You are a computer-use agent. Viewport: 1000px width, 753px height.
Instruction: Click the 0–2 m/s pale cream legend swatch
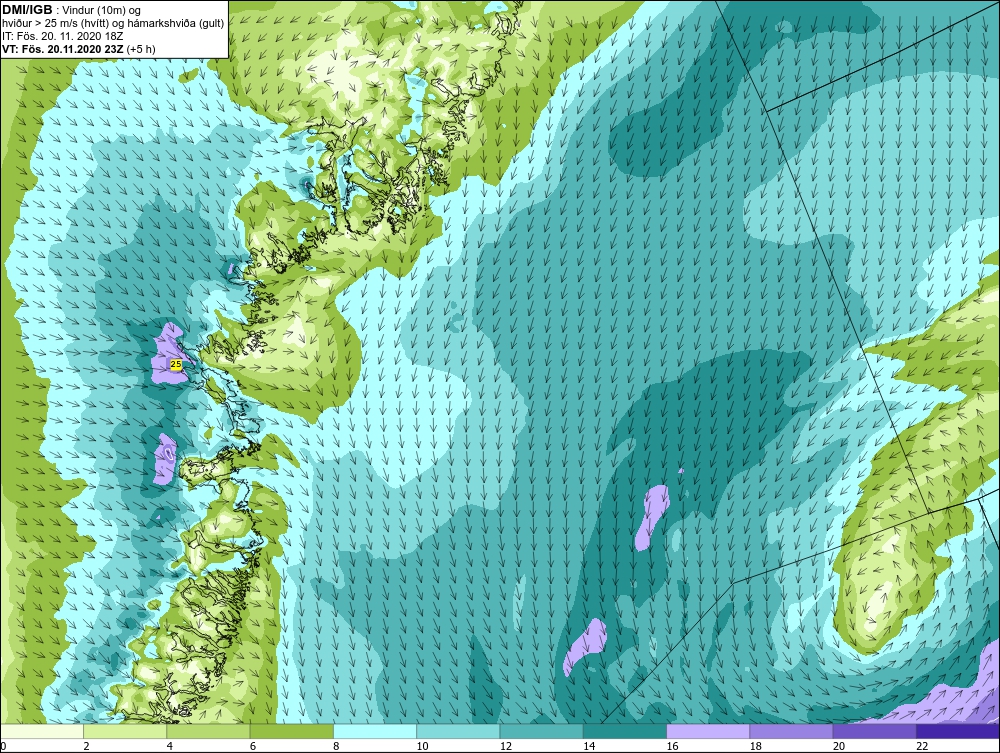click(x=41, y=731)
